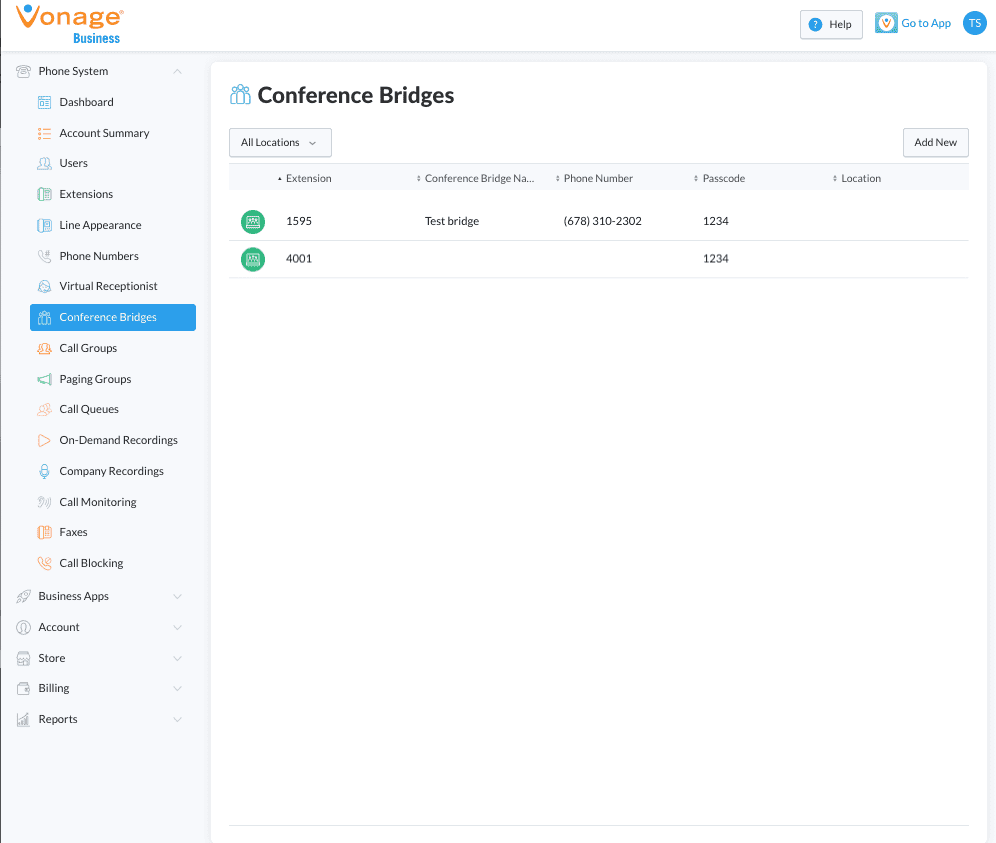Open the All Locations dropdown

(x=280, y=143)
